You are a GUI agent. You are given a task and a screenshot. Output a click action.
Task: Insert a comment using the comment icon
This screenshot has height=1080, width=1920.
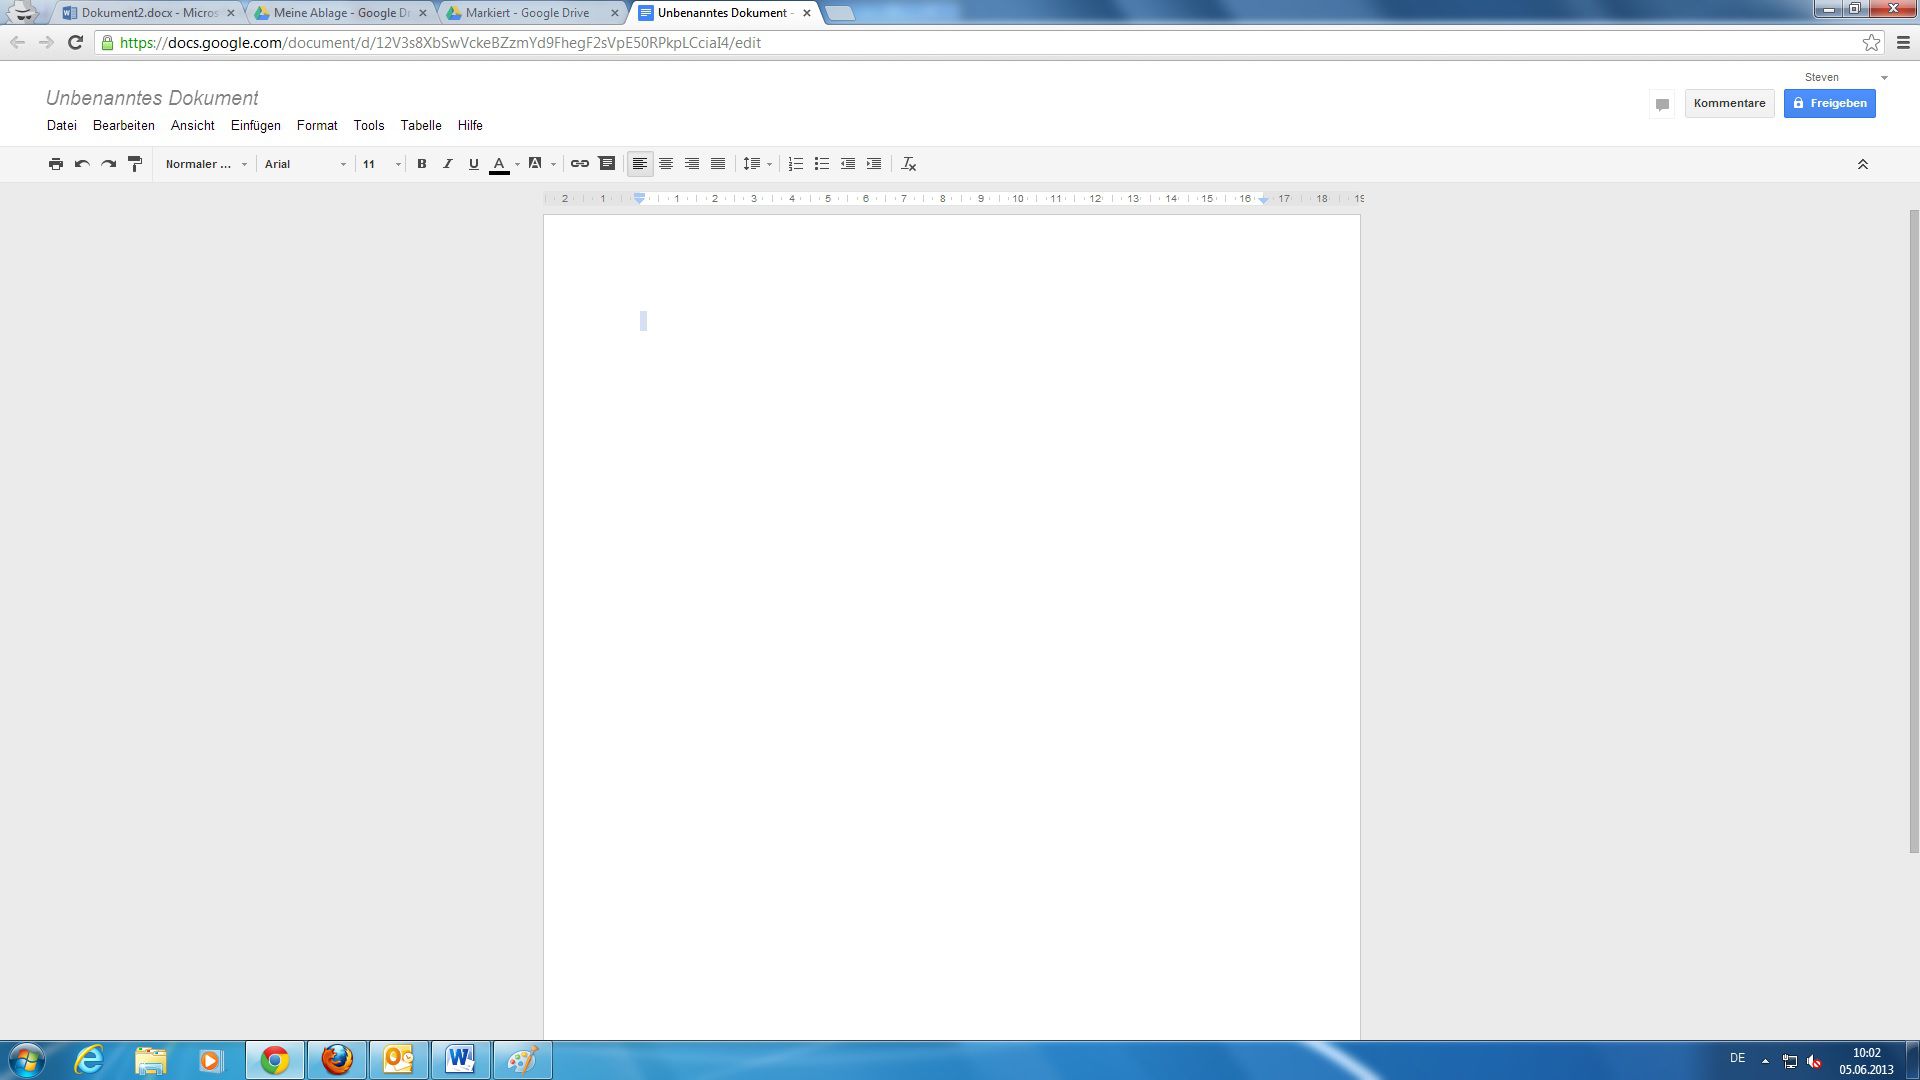click(x=607, y=163)
